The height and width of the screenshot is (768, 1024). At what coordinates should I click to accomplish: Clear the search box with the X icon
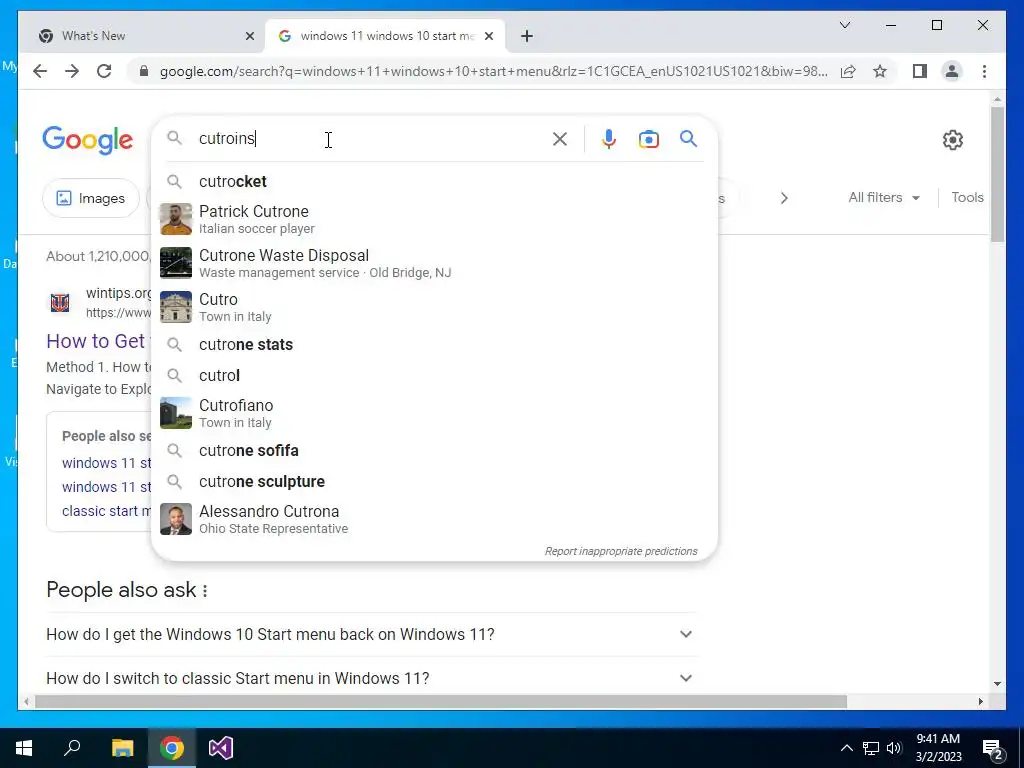tap(560, 139)
